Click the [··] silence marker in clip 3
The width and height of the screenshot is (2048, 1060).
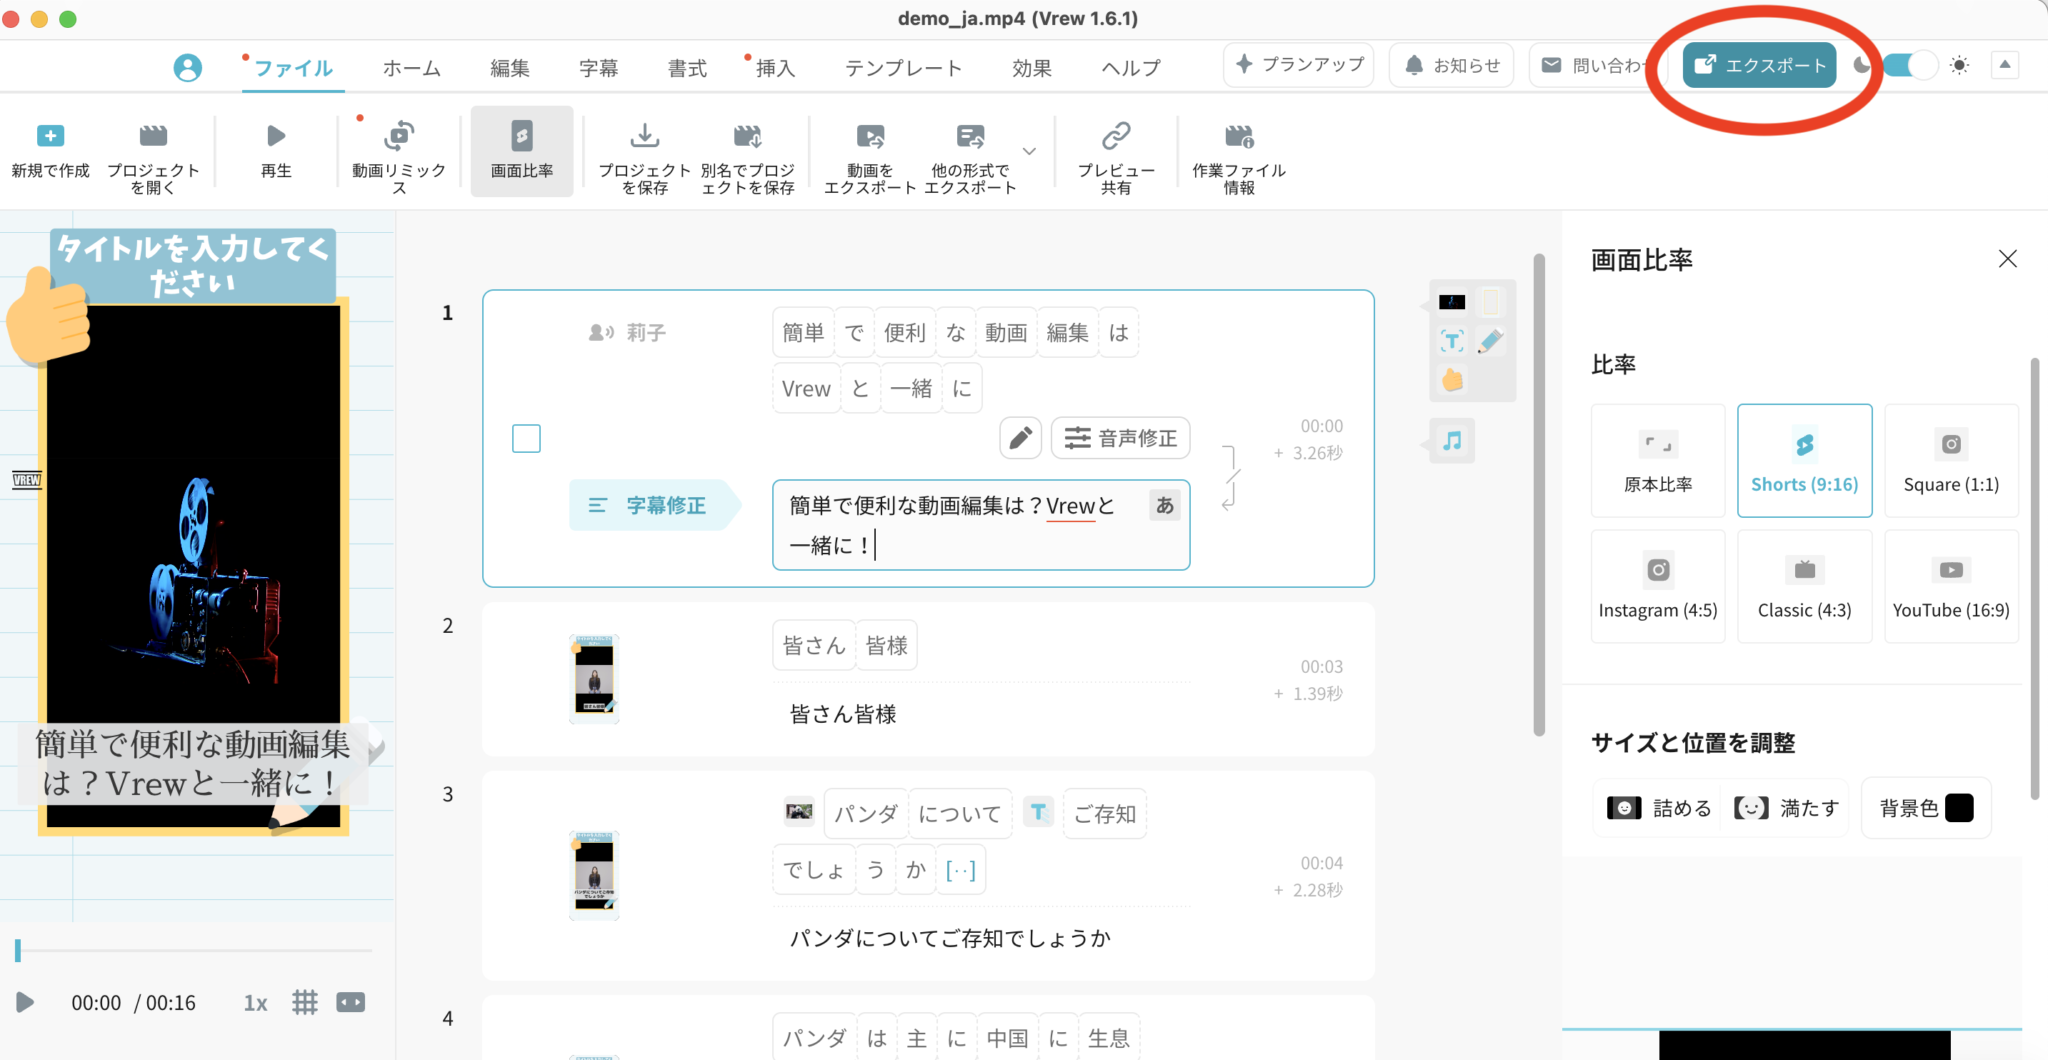(x=961, y=870)
